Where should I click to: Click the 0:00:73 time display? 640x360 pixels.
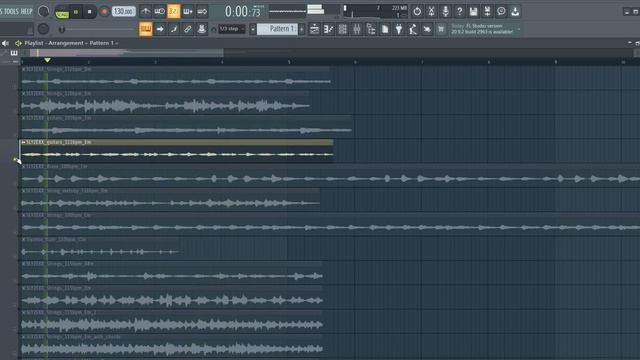click(243, 12)
